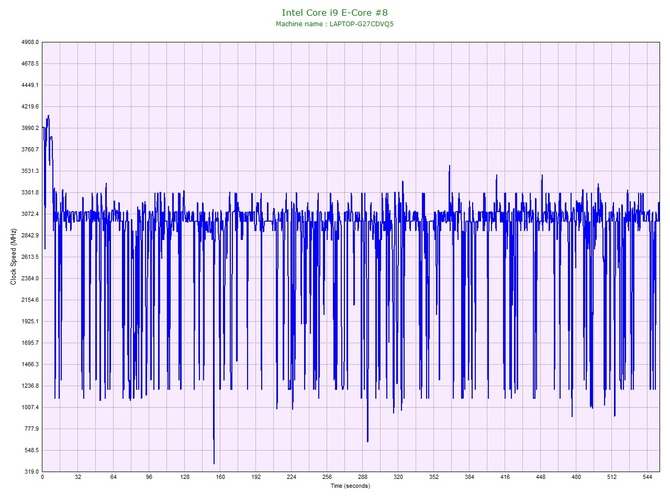Viewport: 670px width, 503px height.
Task: Click the y-axis value 1466.3
Action: 30,364
